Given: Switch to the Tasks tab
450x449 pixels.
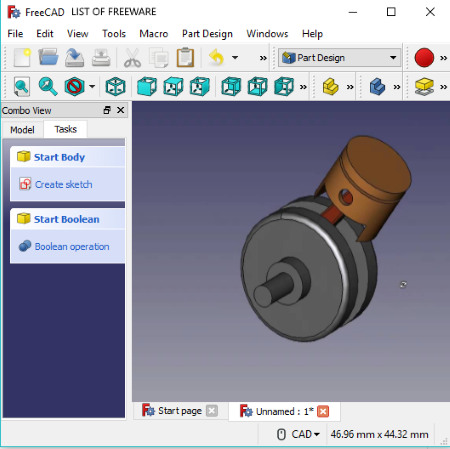Looking at the screenshot, I should pos(65,129).
